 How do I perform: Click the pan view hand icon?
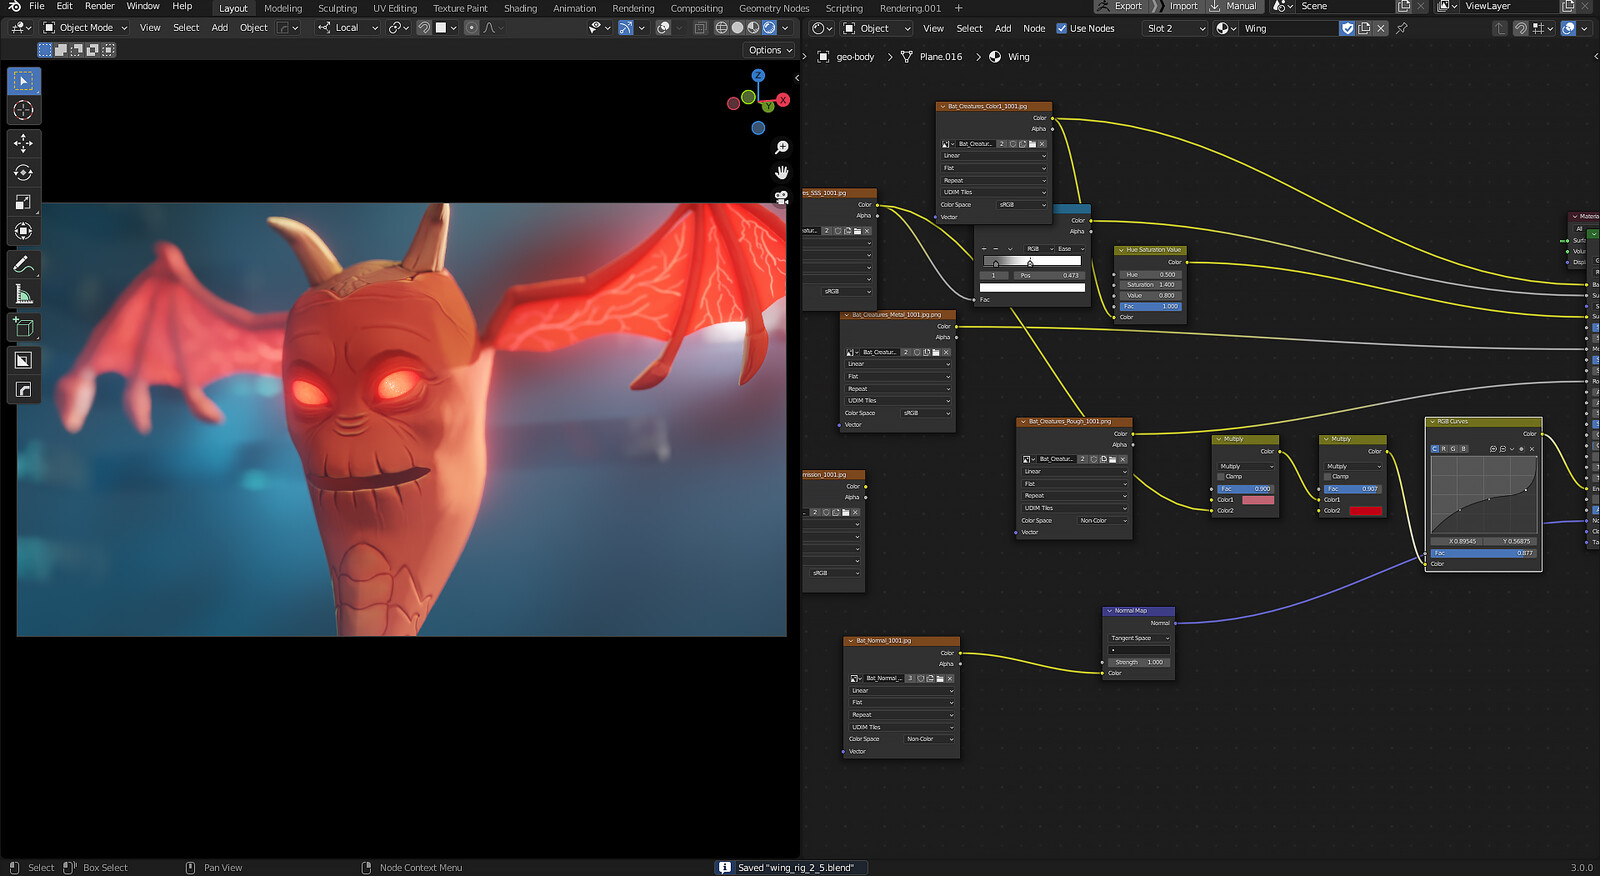(x=782, y=172)
